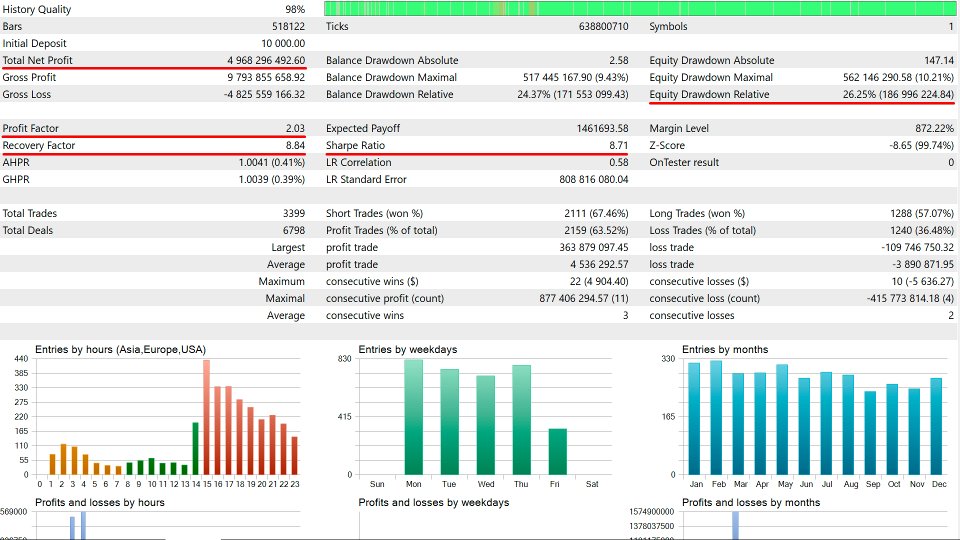
Task: Select Equity Drawdown Absolute value 147.14
Action: (x=939, y=60)
